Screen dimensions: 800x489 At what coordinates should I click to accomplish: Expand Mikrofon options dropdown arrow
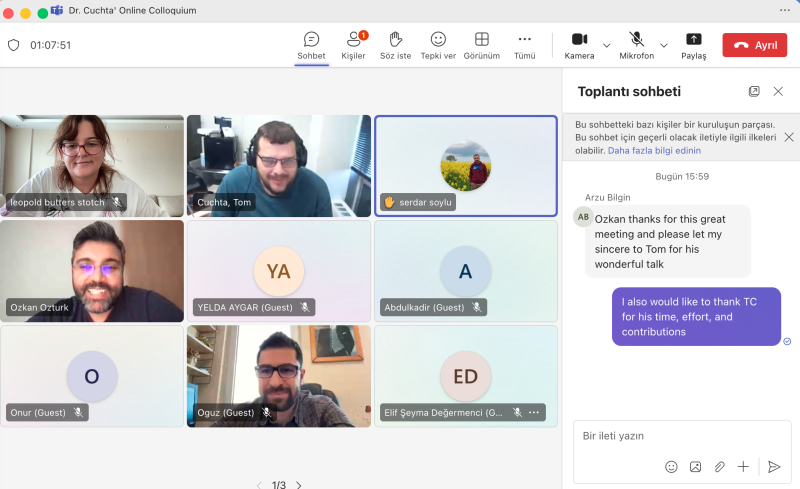pos(664,45)
